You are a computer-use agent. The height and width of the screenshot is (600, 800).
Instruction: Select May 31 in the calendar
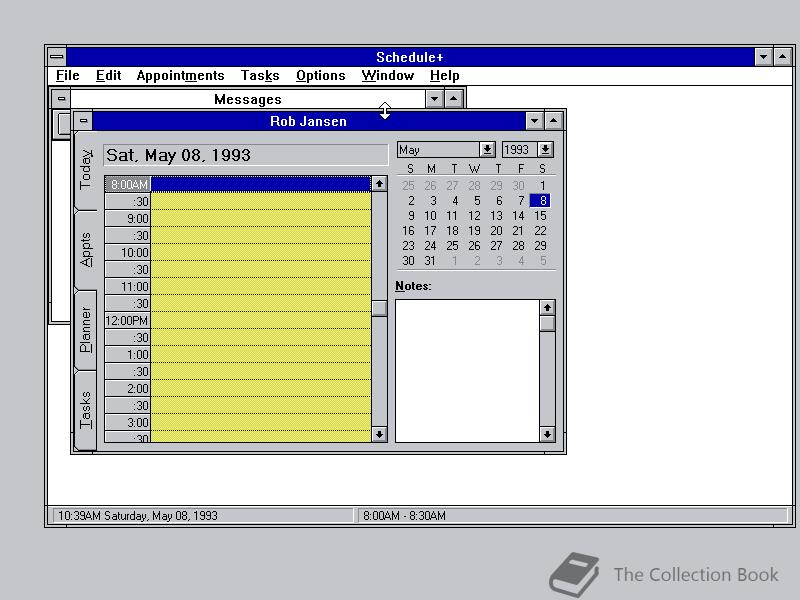[430, 261]
